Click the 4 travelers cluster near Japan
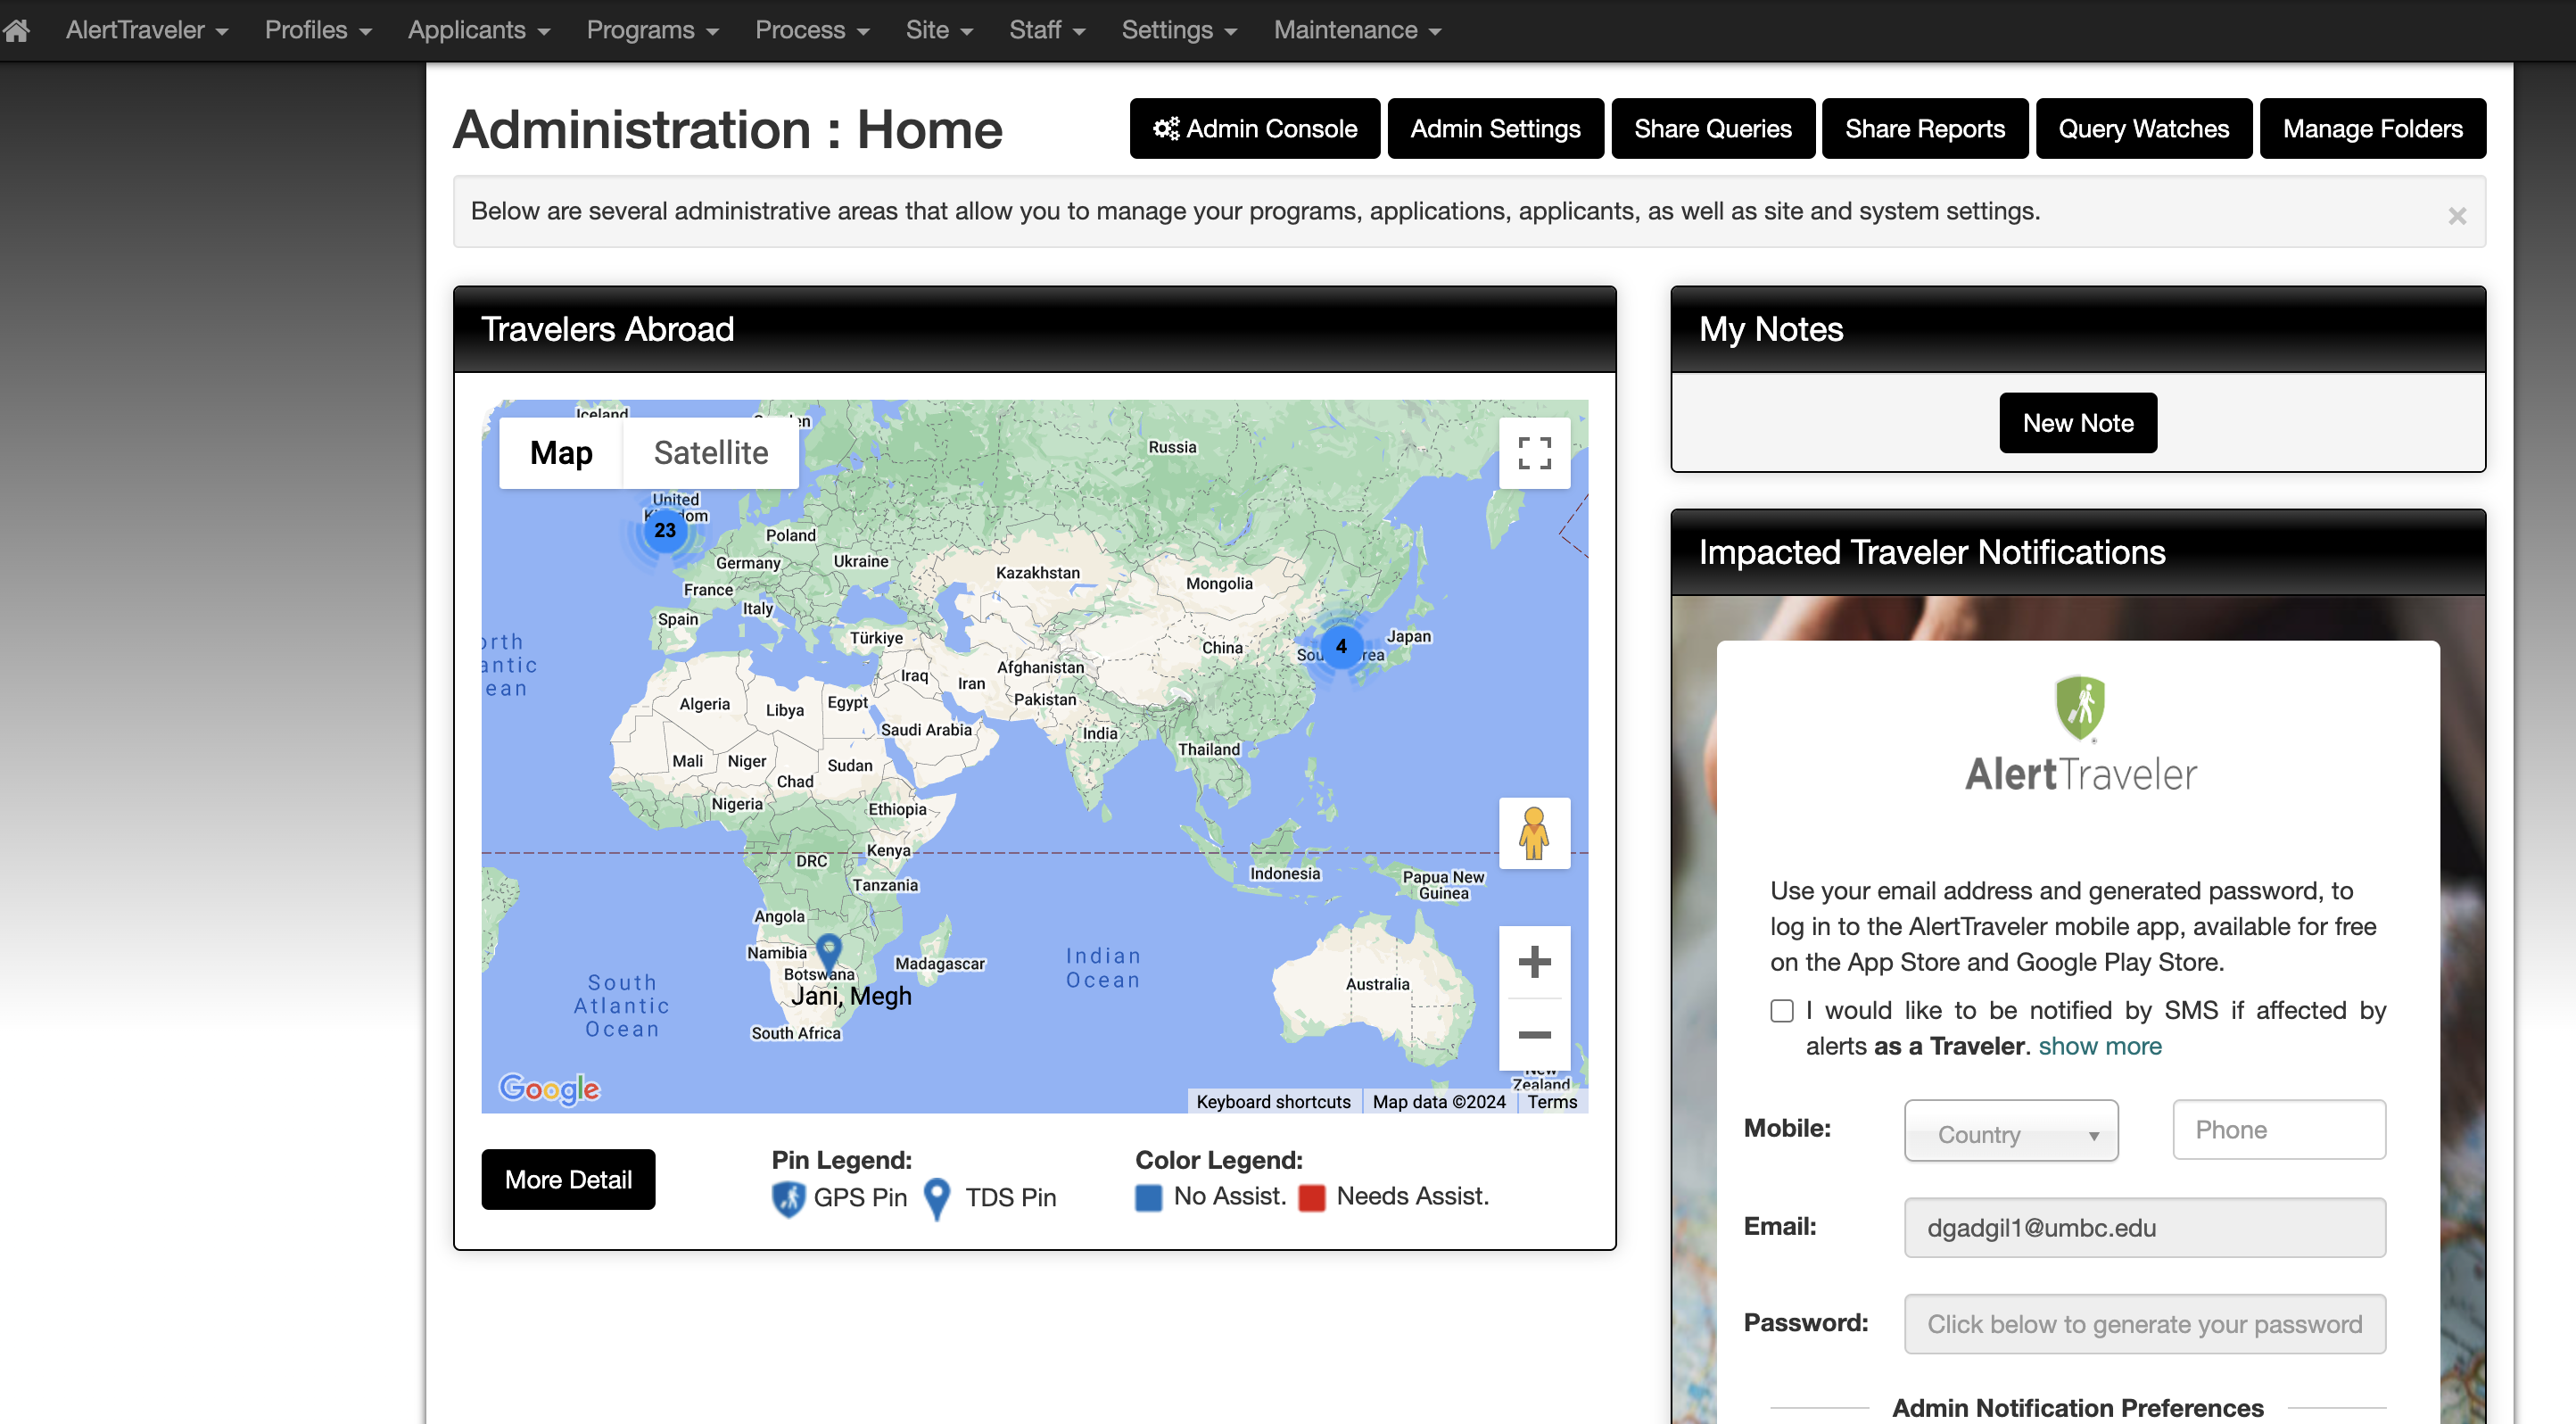This screenshot has height=1424, width=2576. pyautogui.click(x=1341, y=646)
